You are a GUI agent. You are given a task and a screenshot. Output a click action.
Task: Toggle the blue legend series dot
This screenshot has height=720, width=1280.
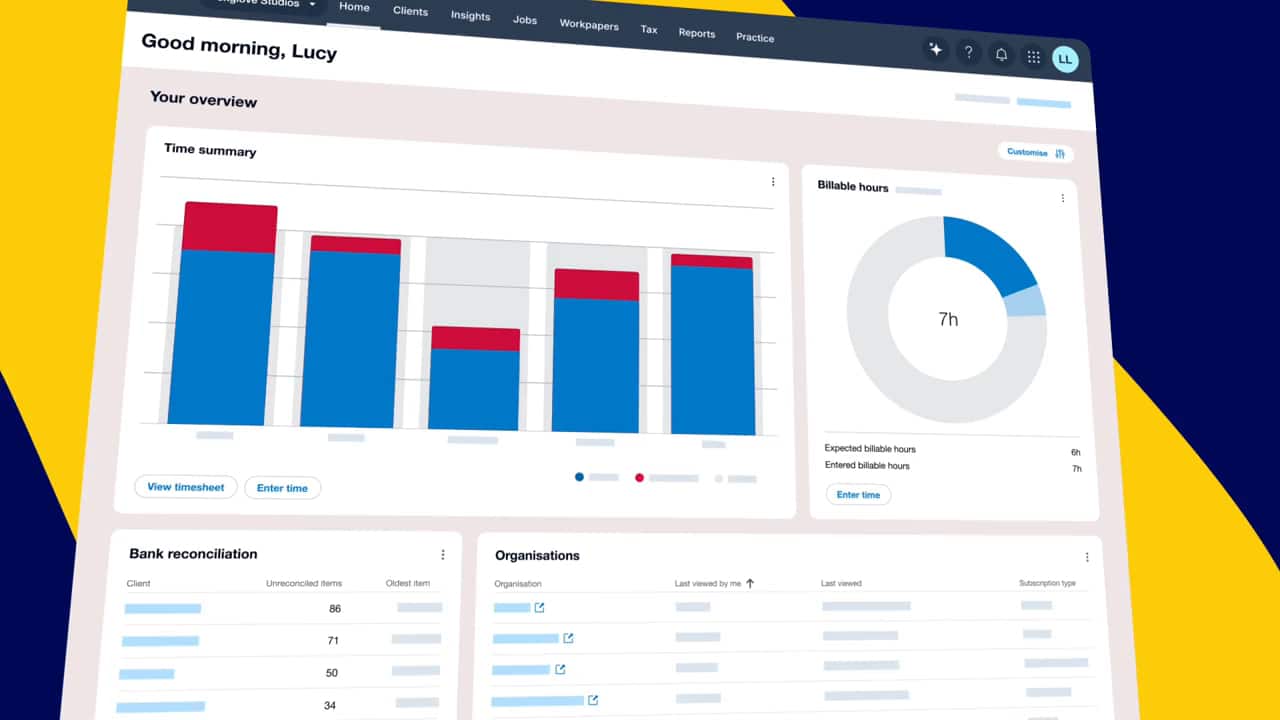tap(579, 477)
